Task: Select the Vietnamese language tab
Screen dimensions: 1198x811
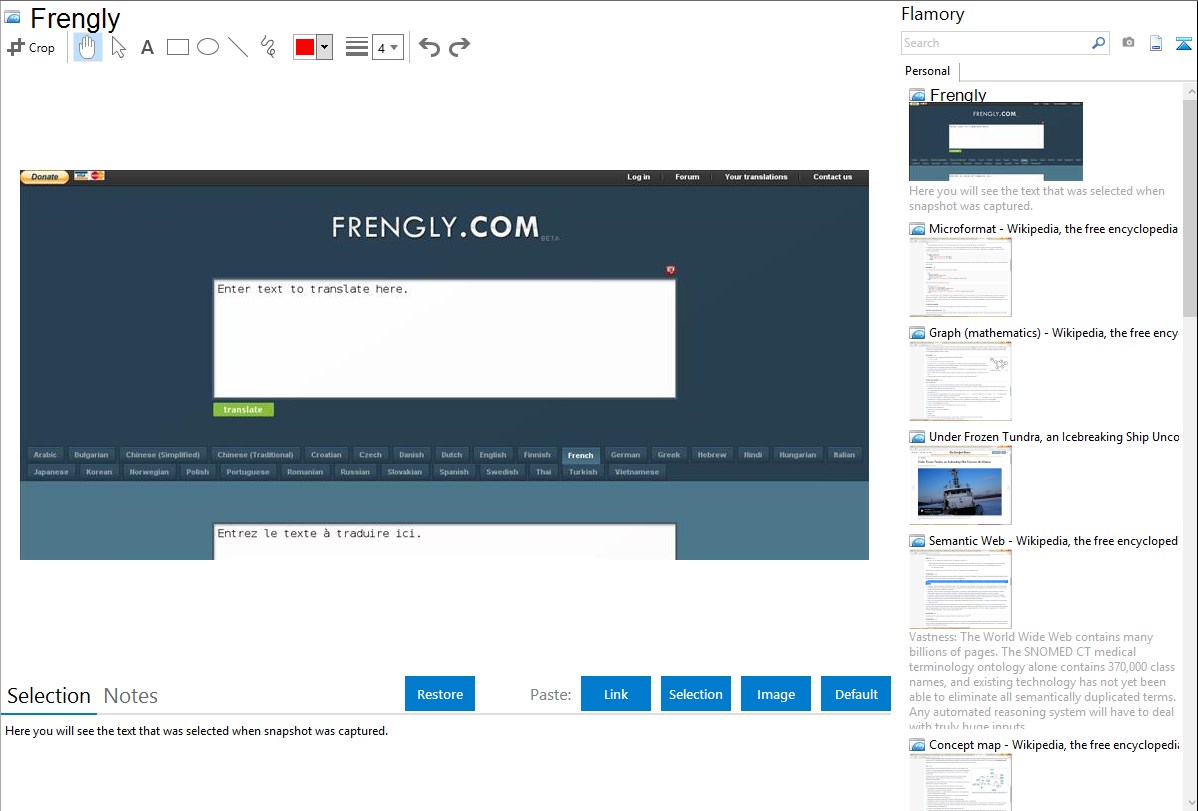Action: pyautogui.click(x=637, y=472)
